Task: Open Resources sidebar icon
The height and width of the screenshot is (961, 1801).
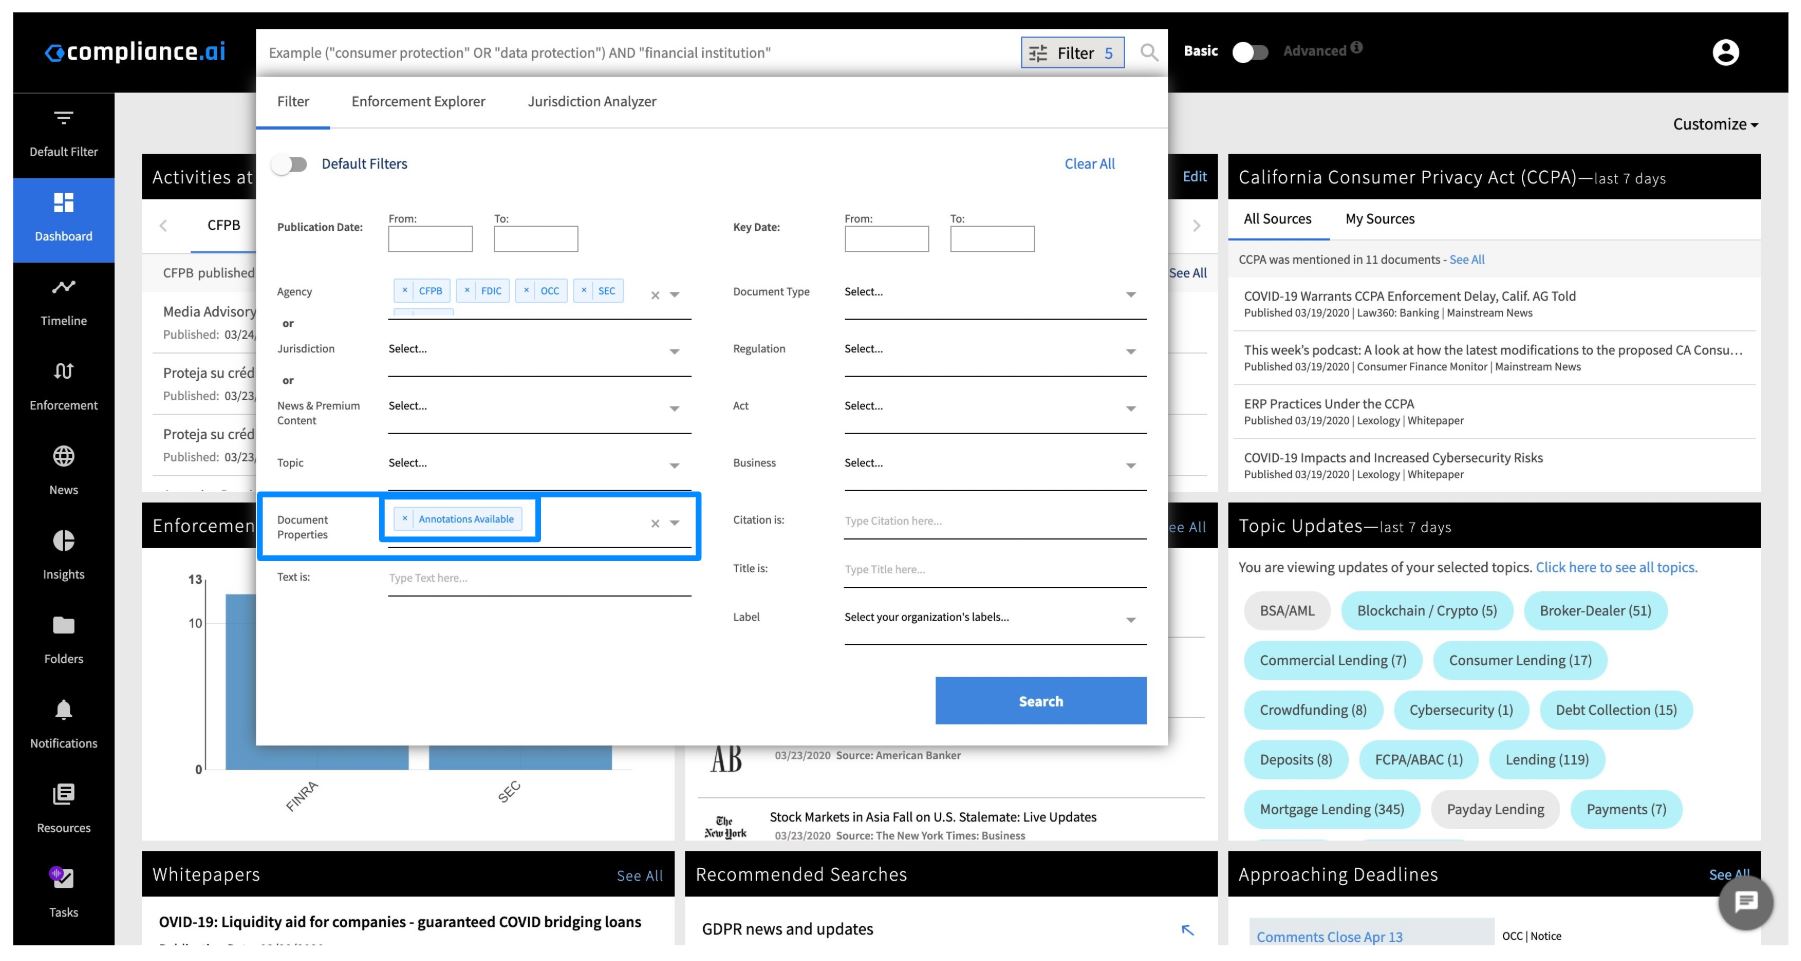Action: 63,794
